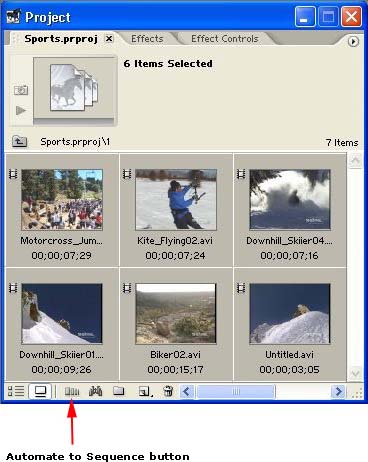Click the poster frame camera icon

[21, 90]
